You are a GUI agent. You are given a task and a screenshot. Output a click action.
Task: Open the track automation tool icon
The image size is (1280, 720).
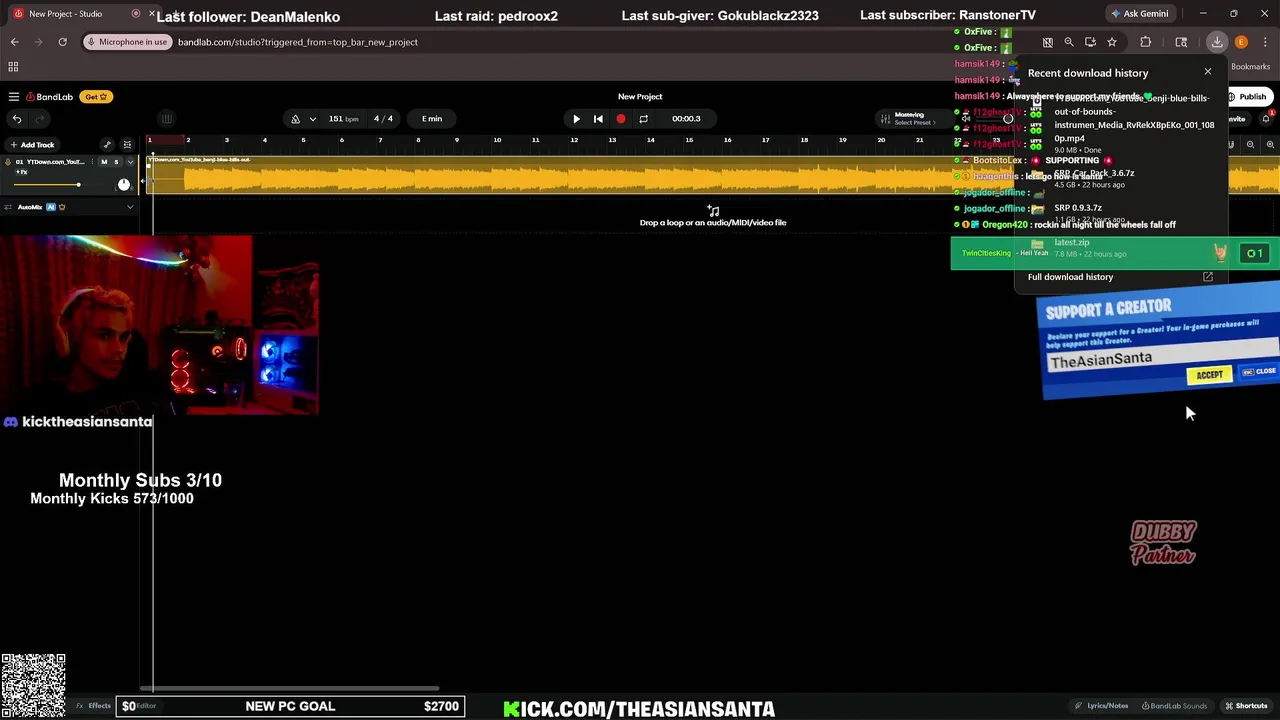click(107, 145)
